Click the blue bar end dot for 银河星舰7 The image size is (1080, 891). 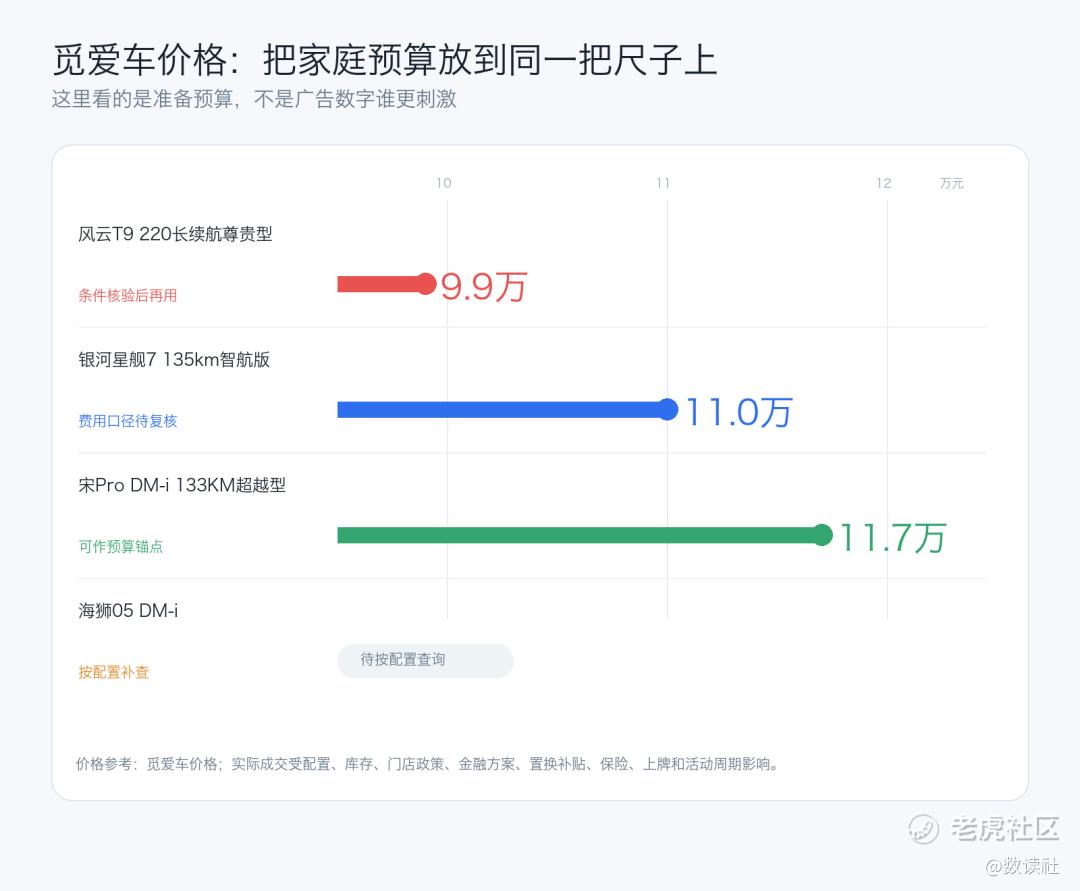(x=667, y=409)
